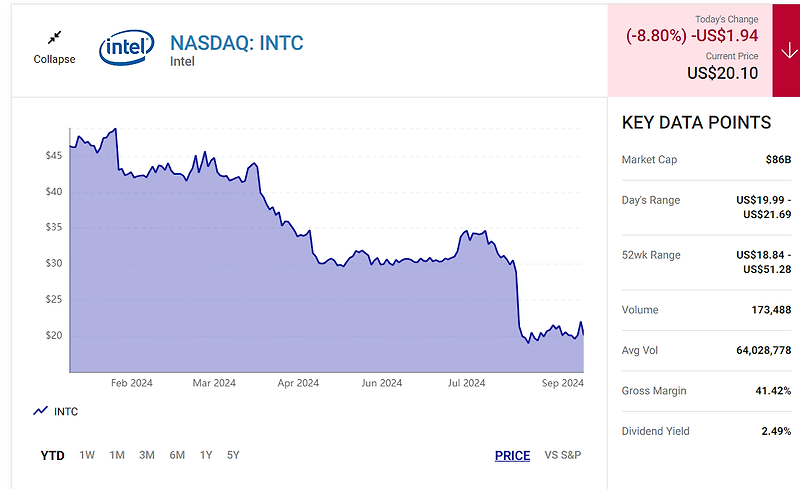Toggle chart to VS S&P comparison
800x489 pixels.
point(563,455)
